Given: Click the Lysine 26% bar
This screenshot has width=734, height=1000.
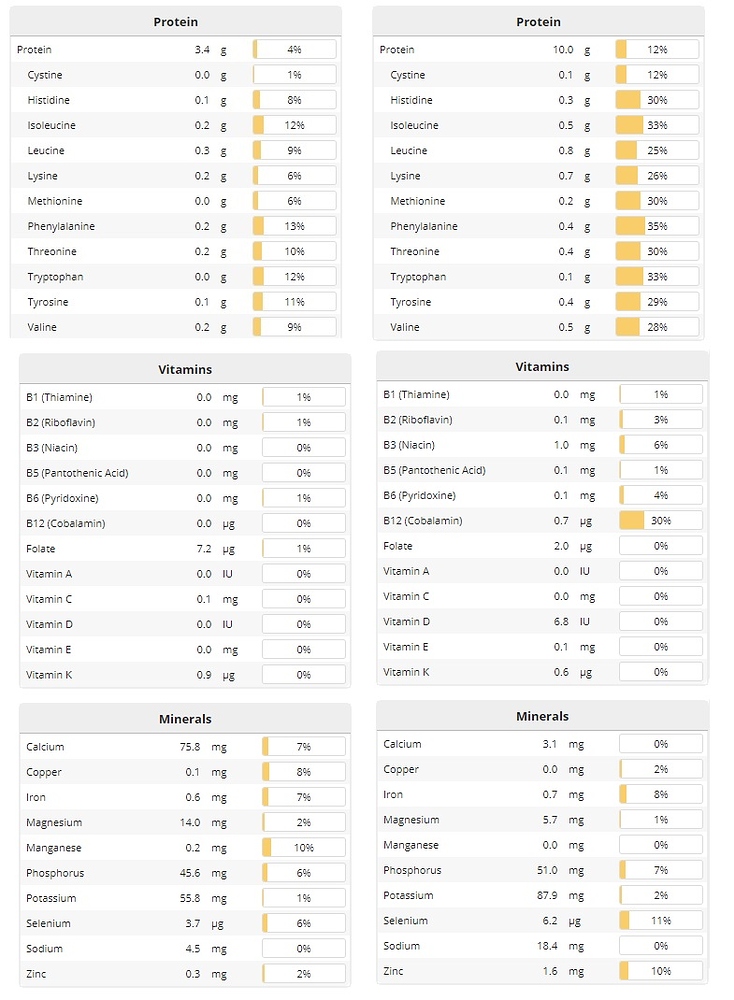Looking at the screenshot, I should point(657,176).
